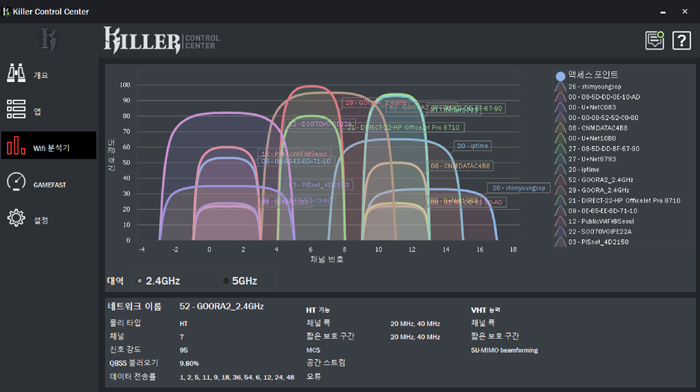Open the 앱 apps list icon

coord(16,109)
